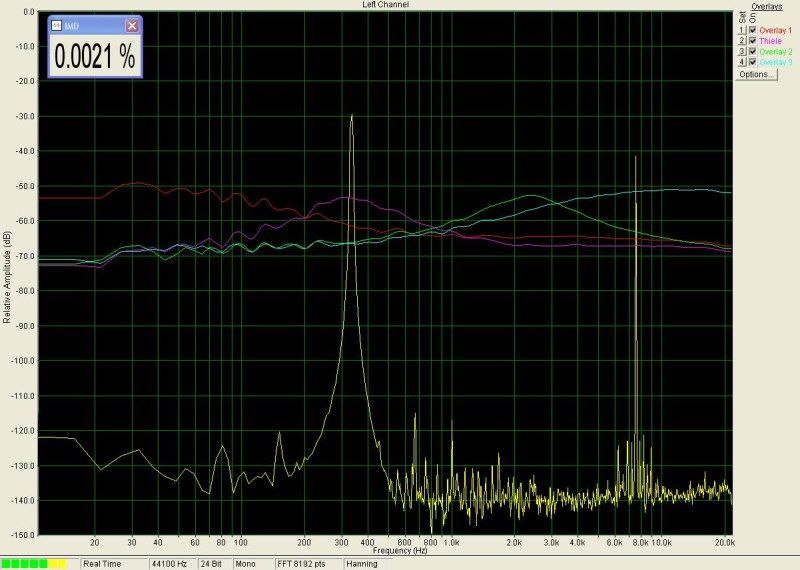Click the Frequency (Hz) axis label
800x570 pixels.
click(x=399, y=551)
